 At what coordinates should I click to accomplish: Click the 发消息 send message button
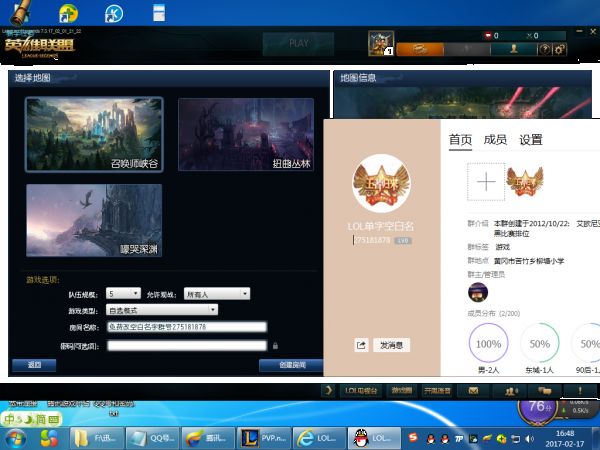(x=391, y=345)
